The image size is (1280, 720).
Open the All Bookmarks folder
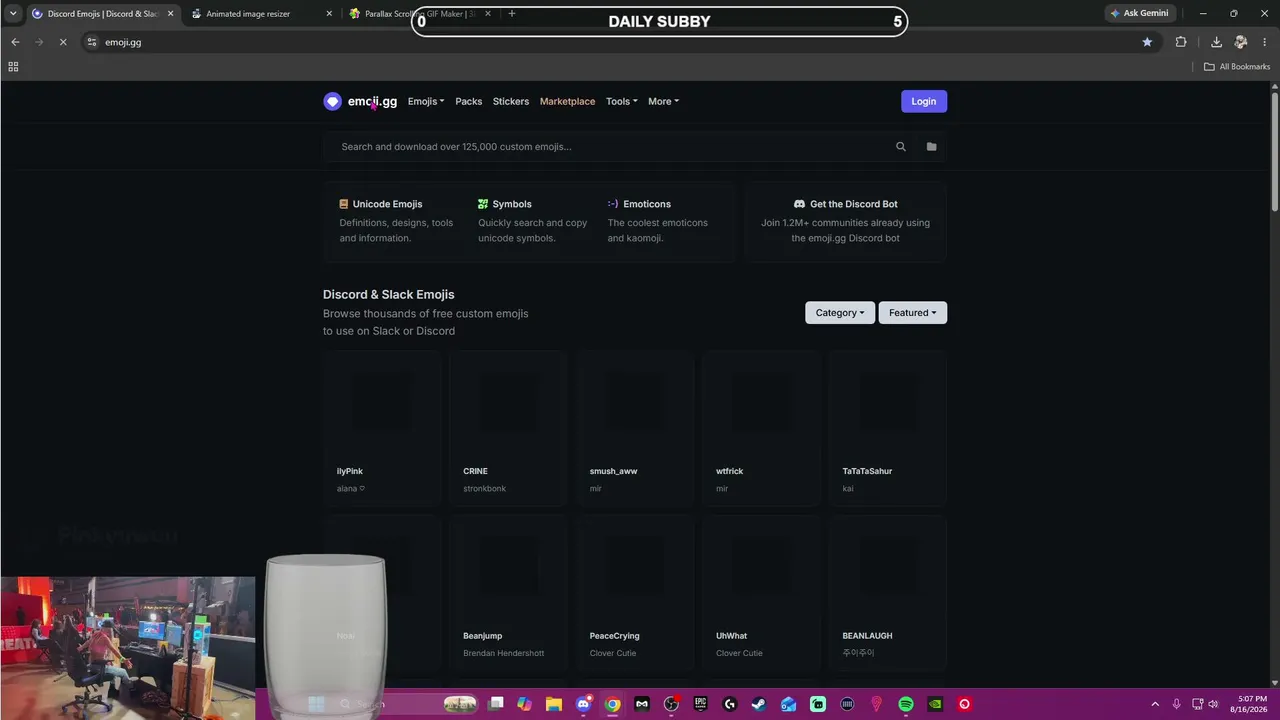(x=1237, y=67)
